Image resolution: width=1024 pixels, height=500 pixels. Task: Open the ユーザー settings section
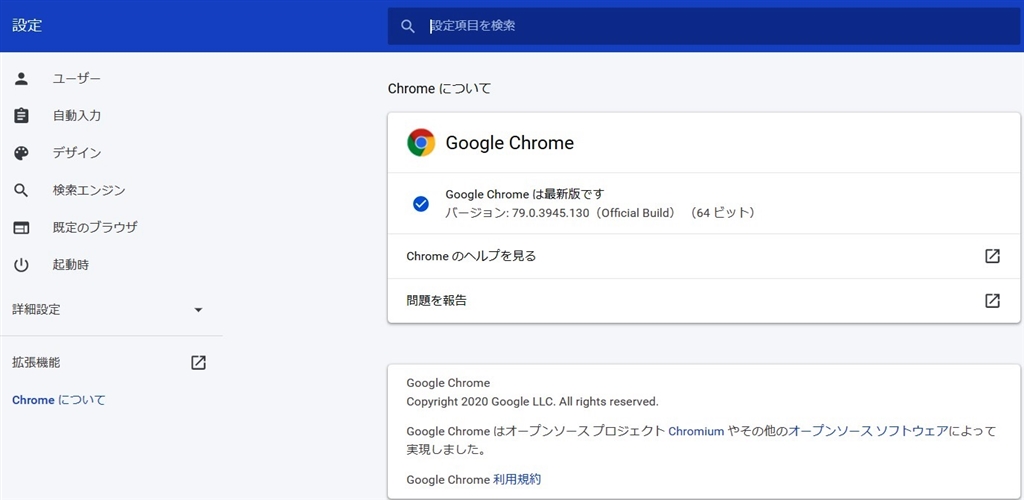[77, 78]
